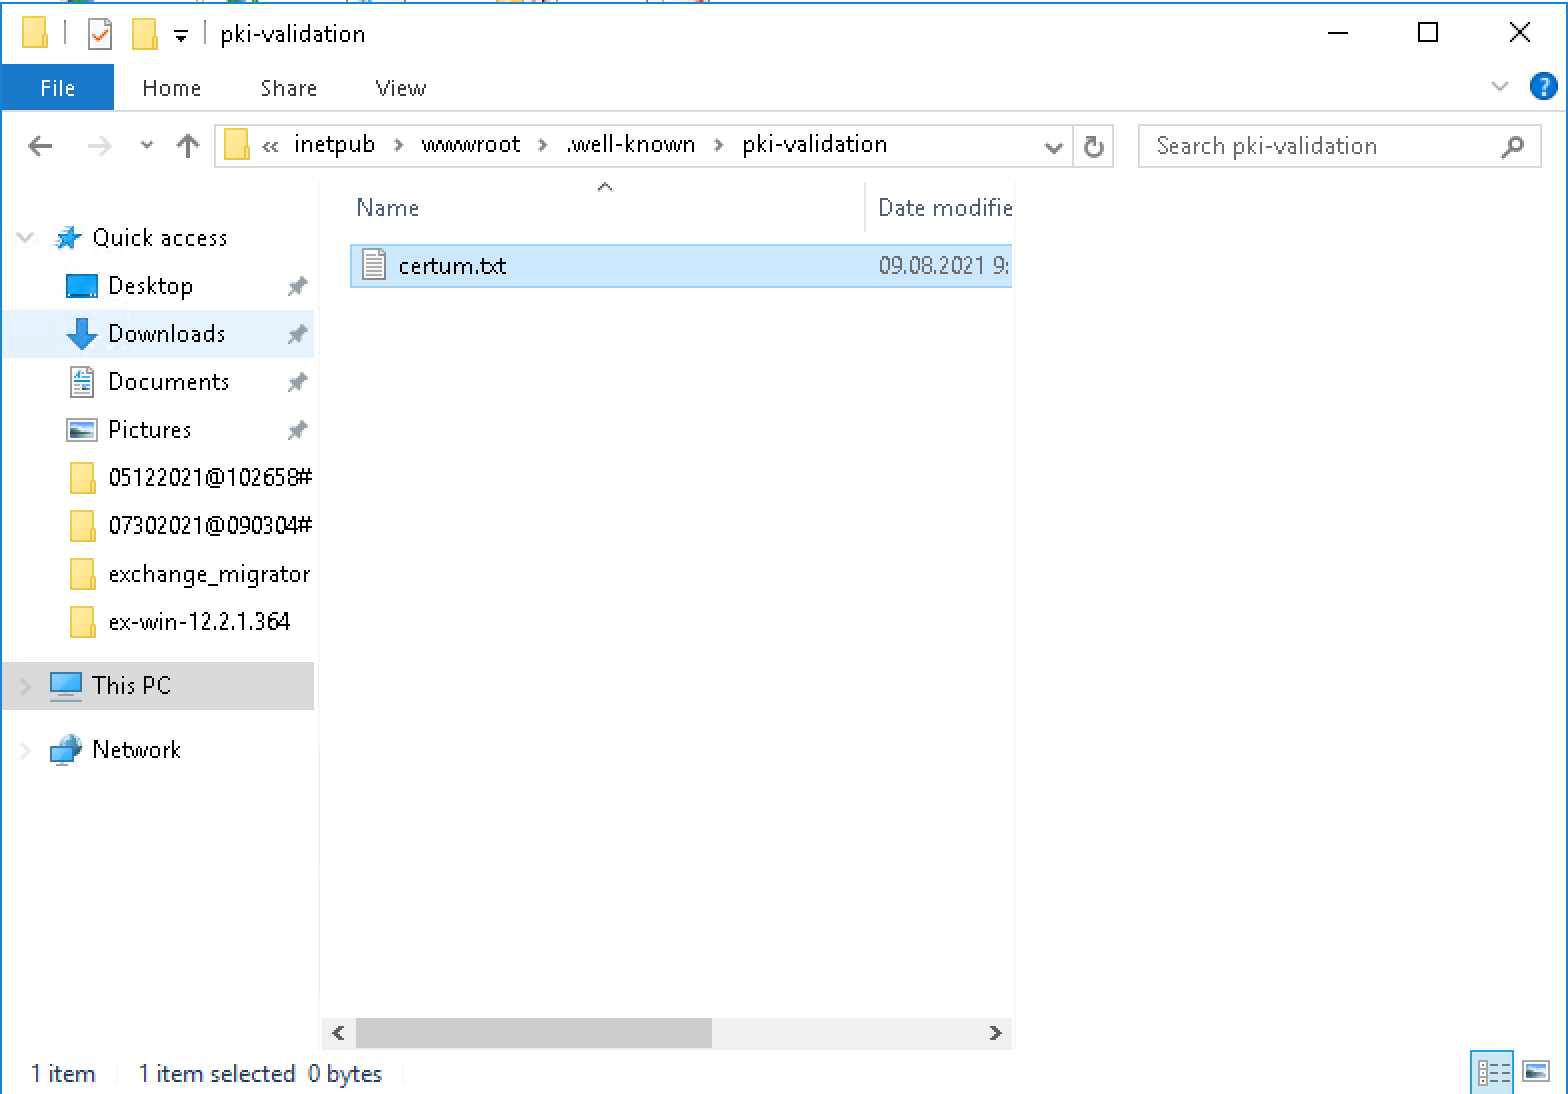Go forward with the Forward arrow
This screenshot has height=1094, width=1568.
point(99,146)
